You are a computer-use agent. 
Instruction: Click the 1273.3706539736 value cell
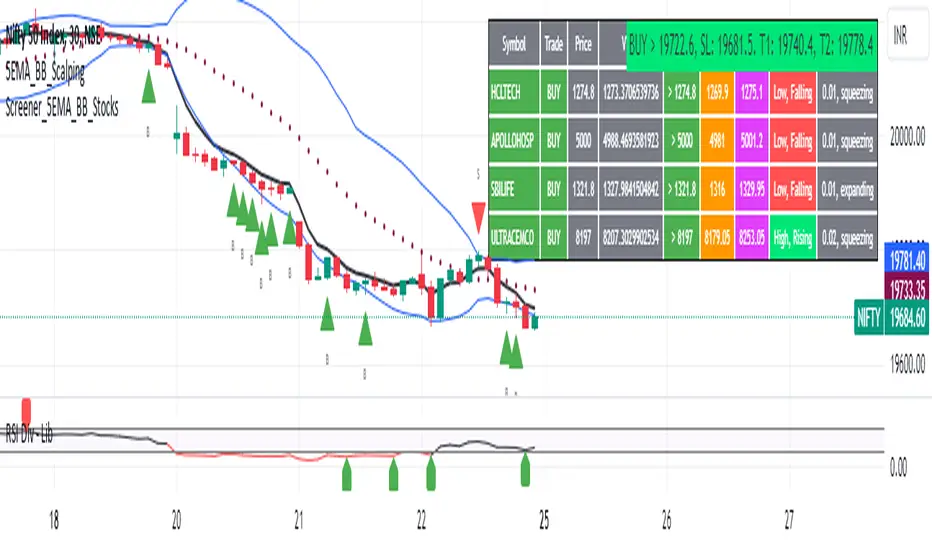click(631, 92)
